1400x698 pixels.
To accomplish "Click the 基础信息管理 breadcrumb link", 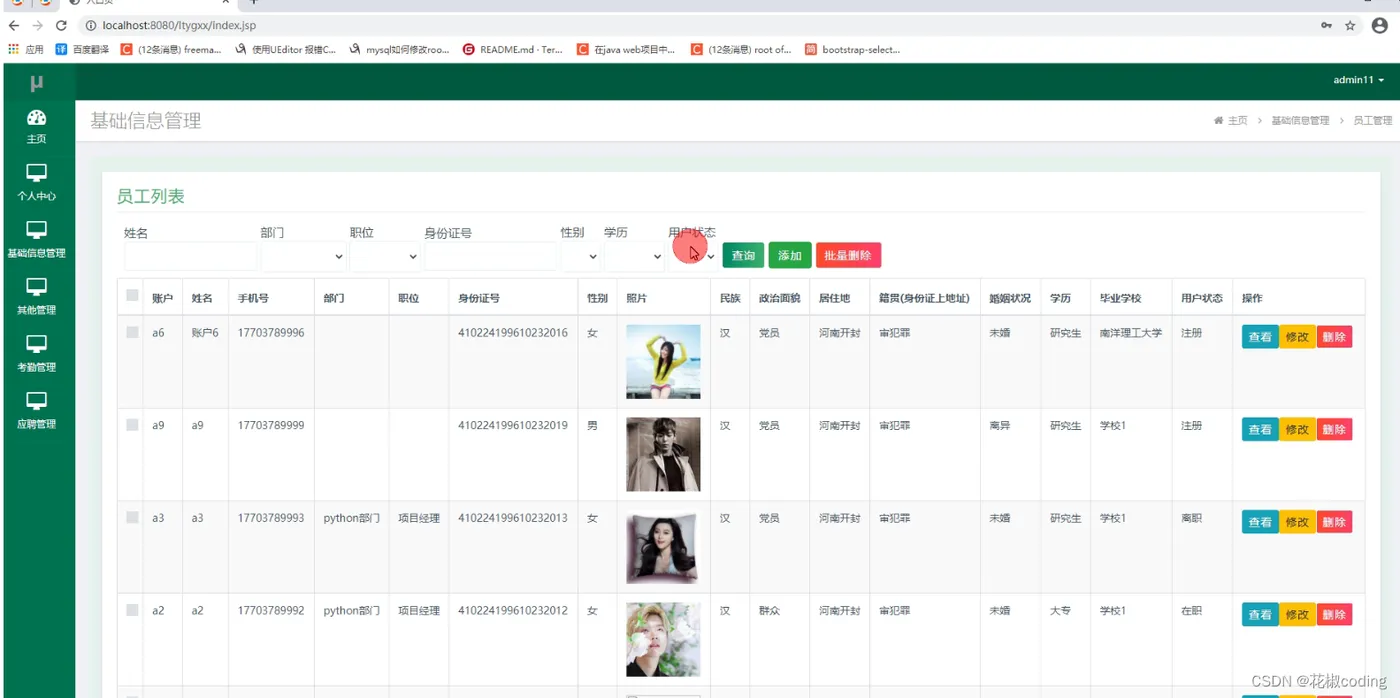I will (x=1300, y=120).
